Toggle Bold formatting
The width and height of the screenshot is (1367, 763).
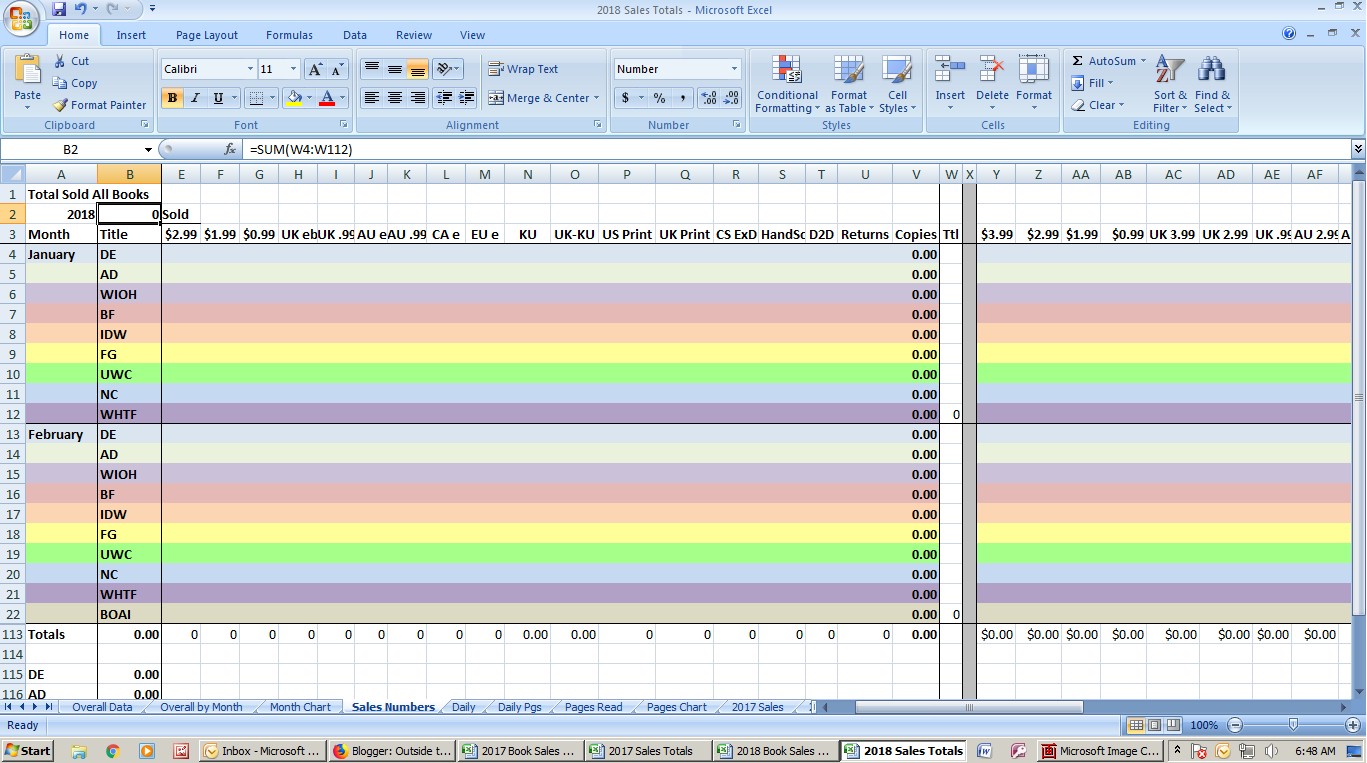172,98
